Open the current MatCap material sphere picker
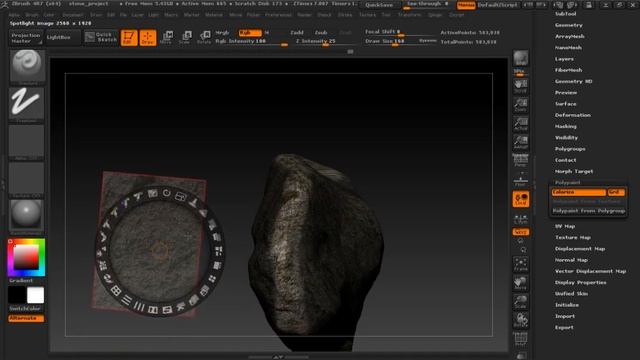 point(27,217)
